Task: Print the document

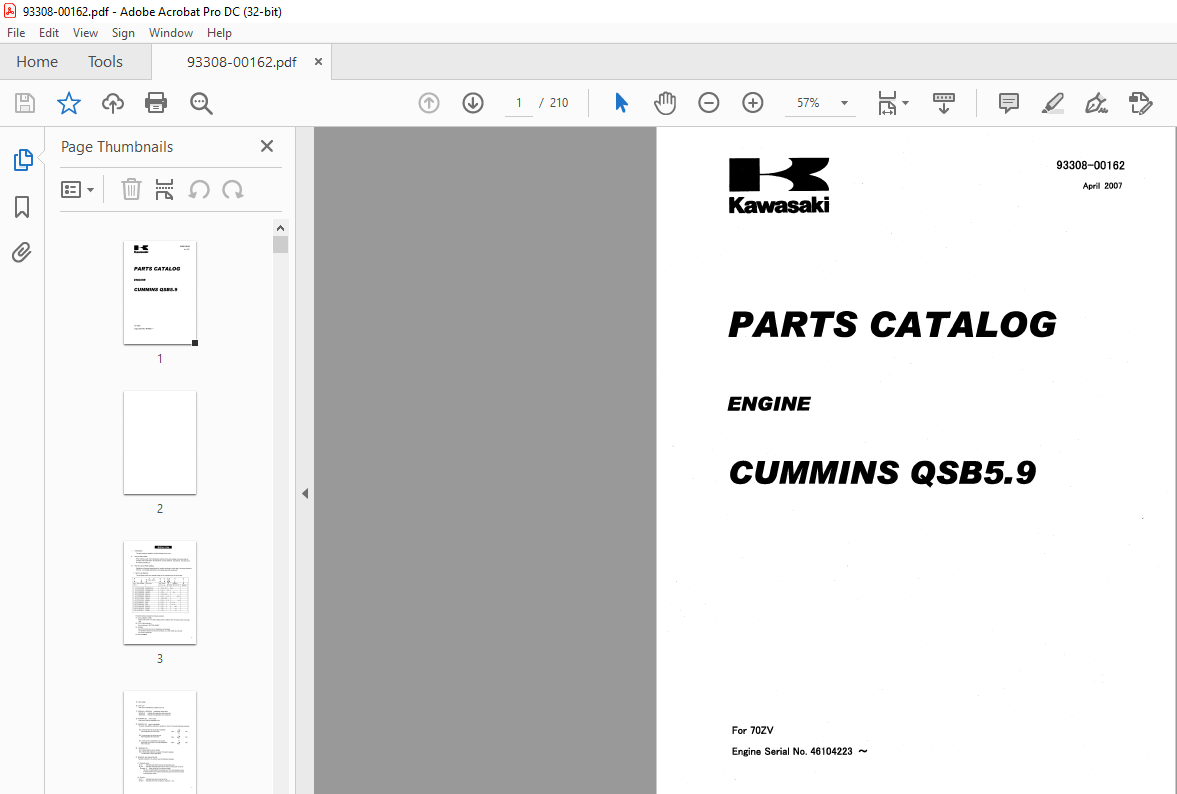Action: pos(156,103)
